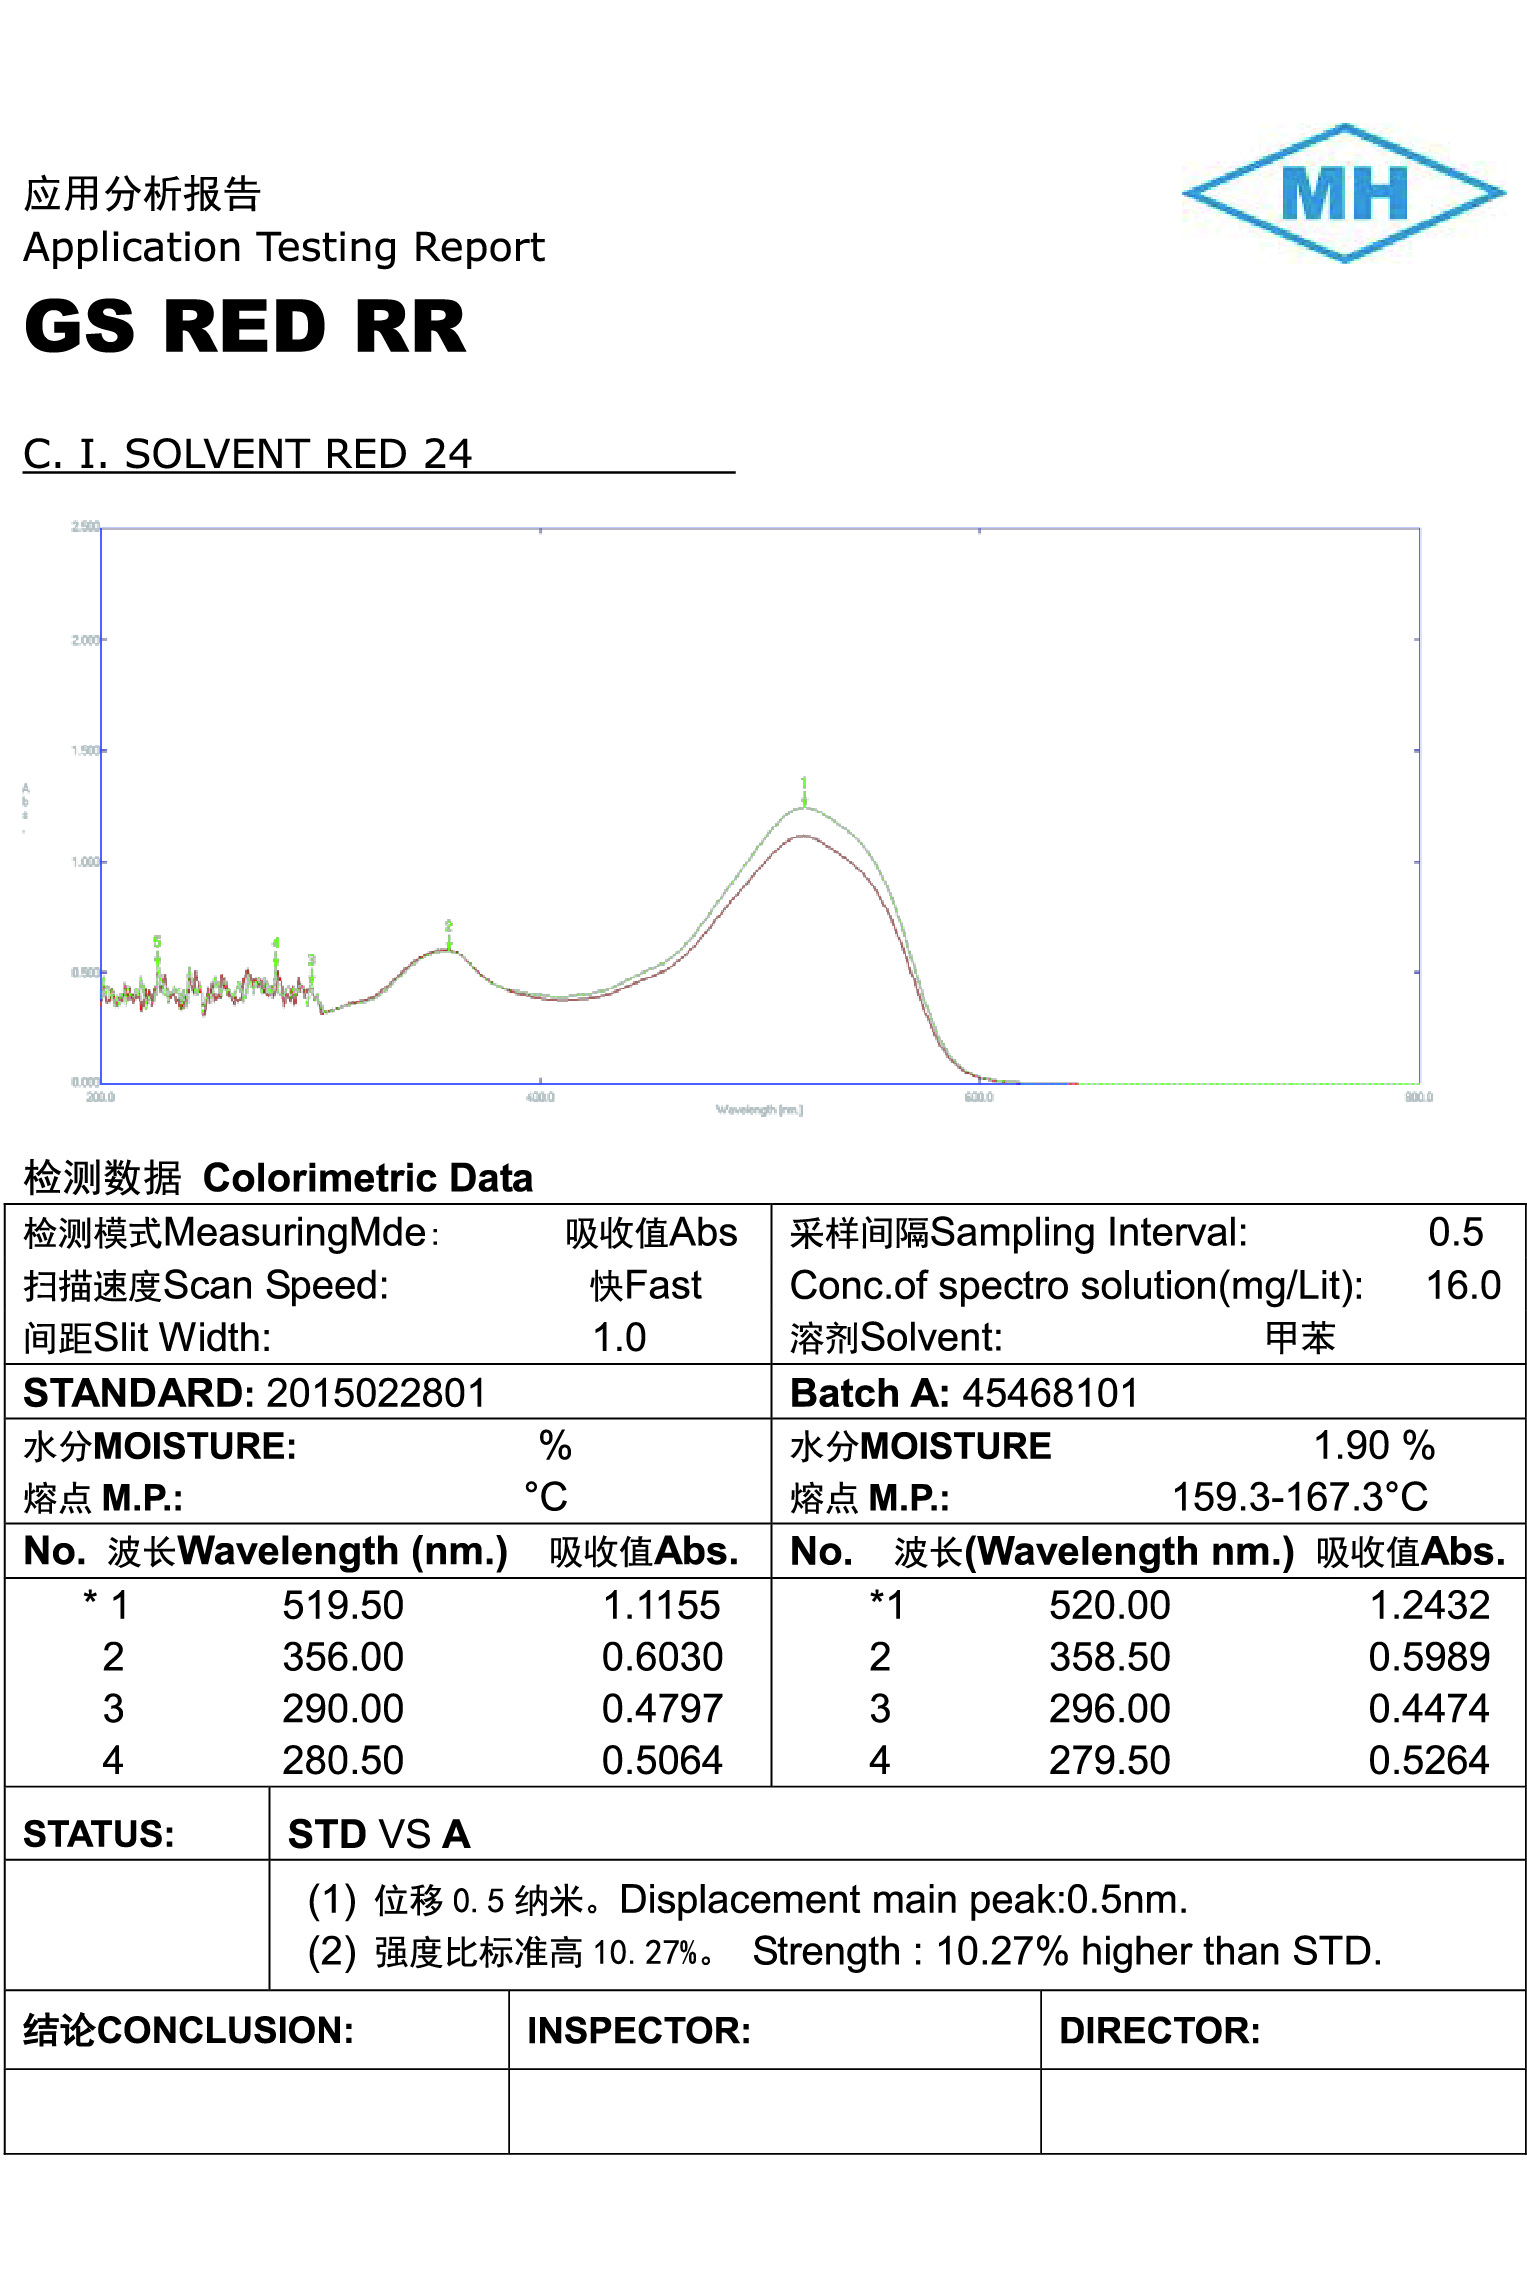Click the Batch A 45468101 cell
1527x2293 pixels.
(x=964, y=1392)
